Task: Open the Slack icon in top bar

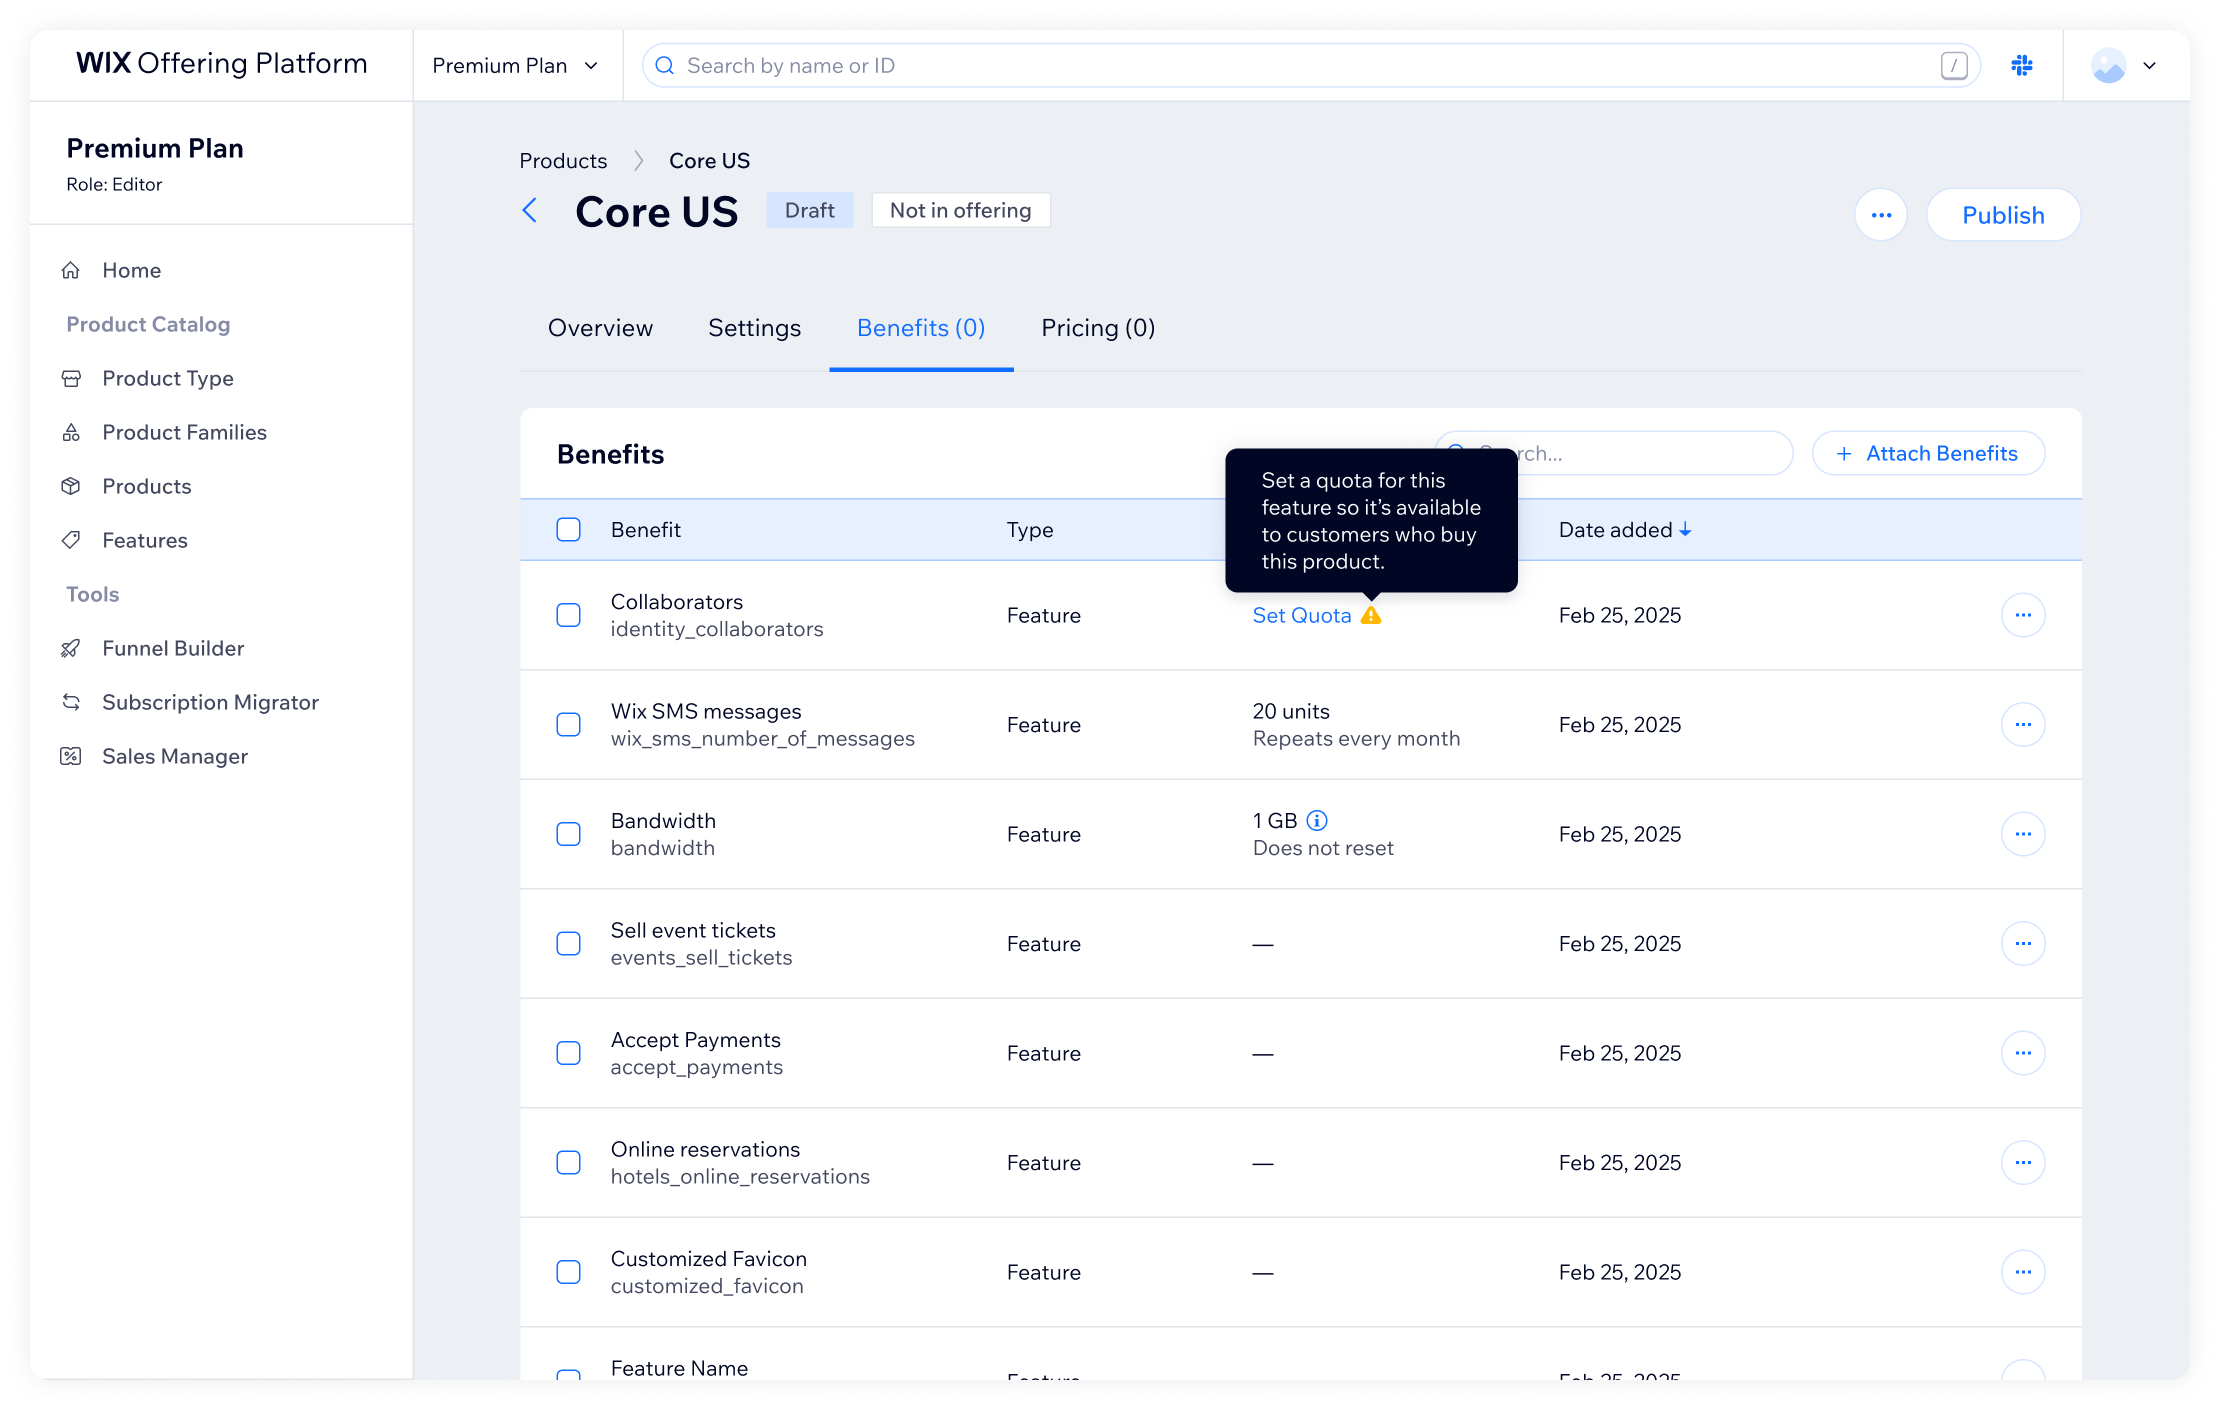Action: tap(2021, 65)
